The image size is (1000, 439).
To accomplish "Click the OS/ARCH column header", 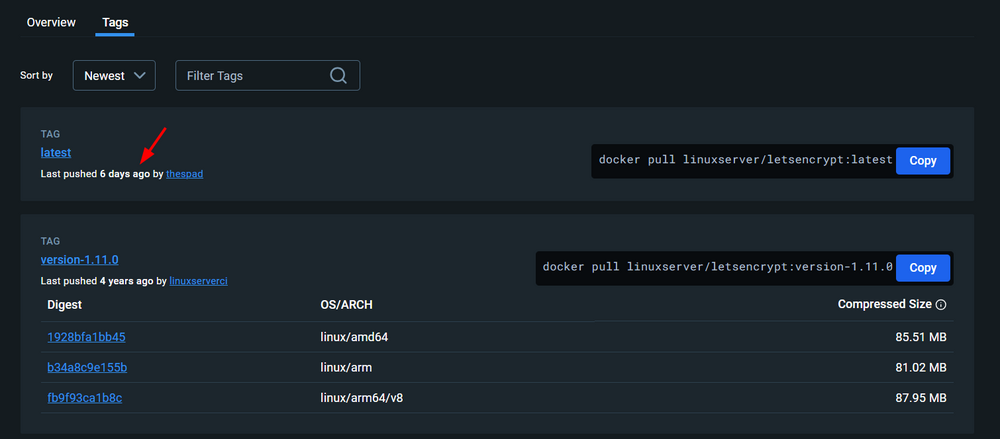I will tap(346, 305).
